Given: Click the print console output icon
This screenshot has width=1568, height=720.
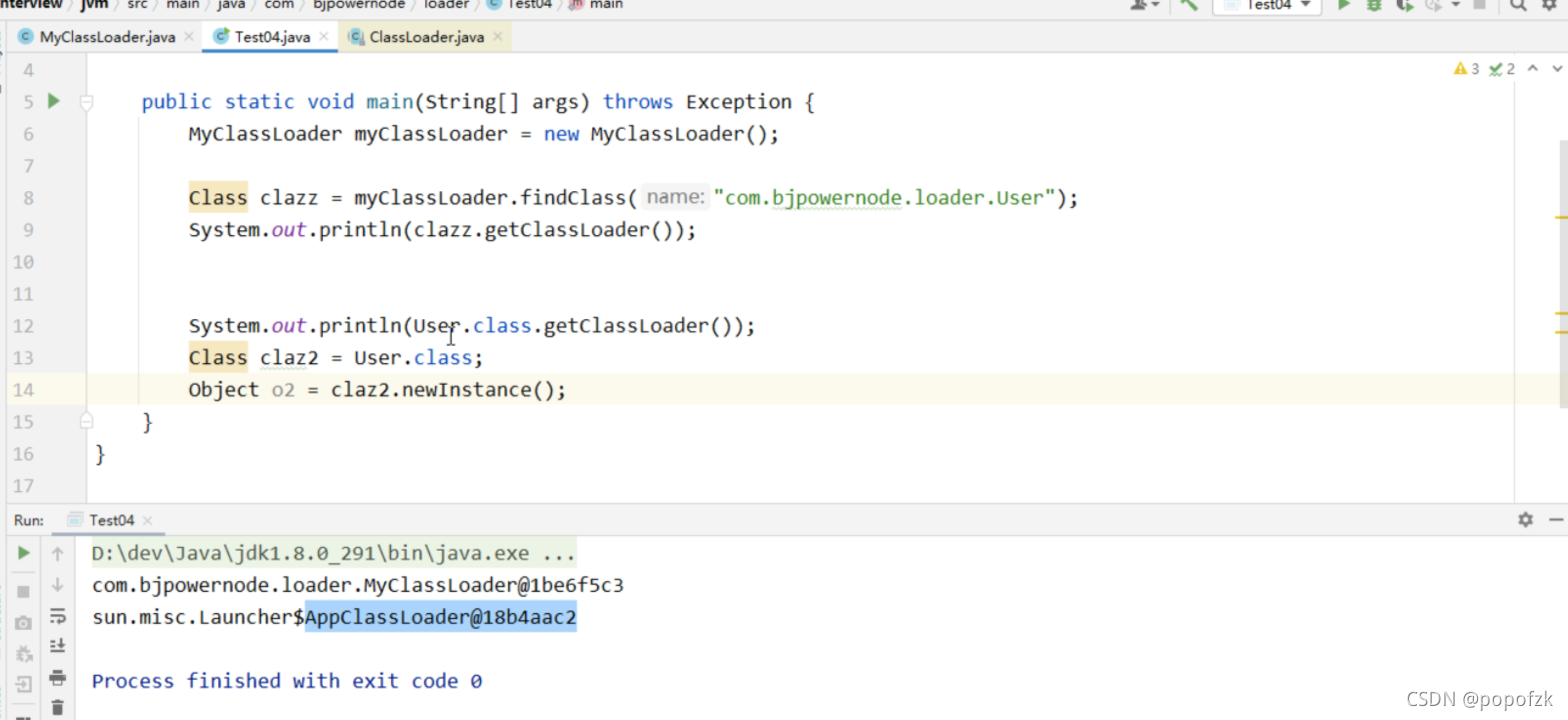Looking at the screenshot, I should (x=58, y=677).
